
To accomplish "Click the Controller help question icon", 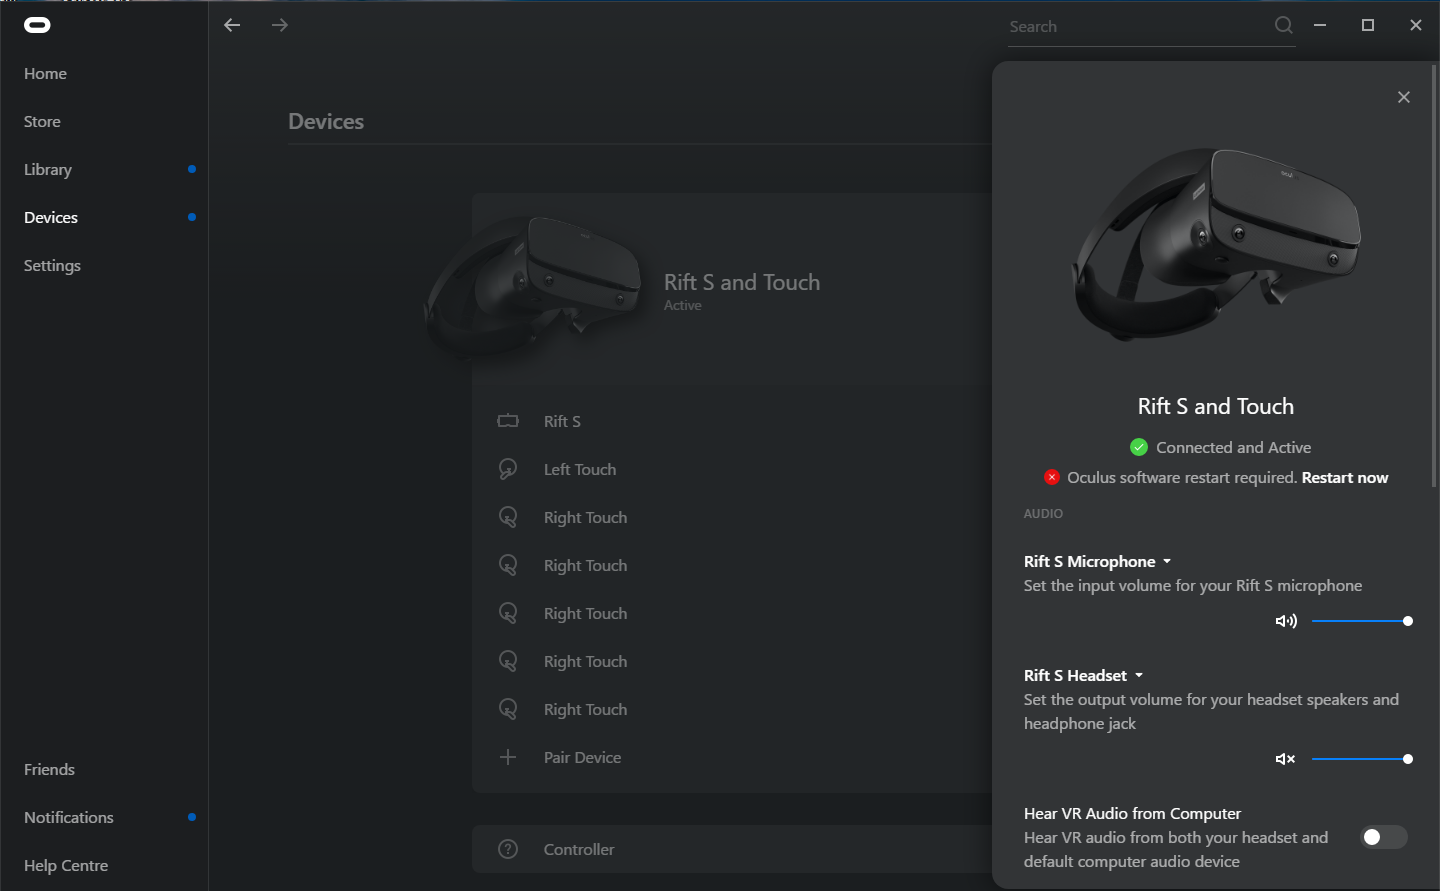I will 508,849.
